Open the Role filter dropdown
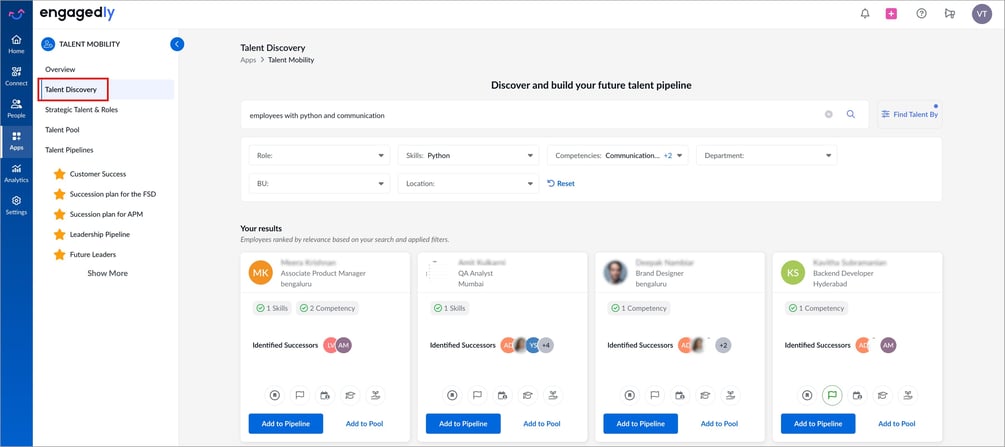The height and width of the screenshot is (447, 1005). click(x=319, y=155)
